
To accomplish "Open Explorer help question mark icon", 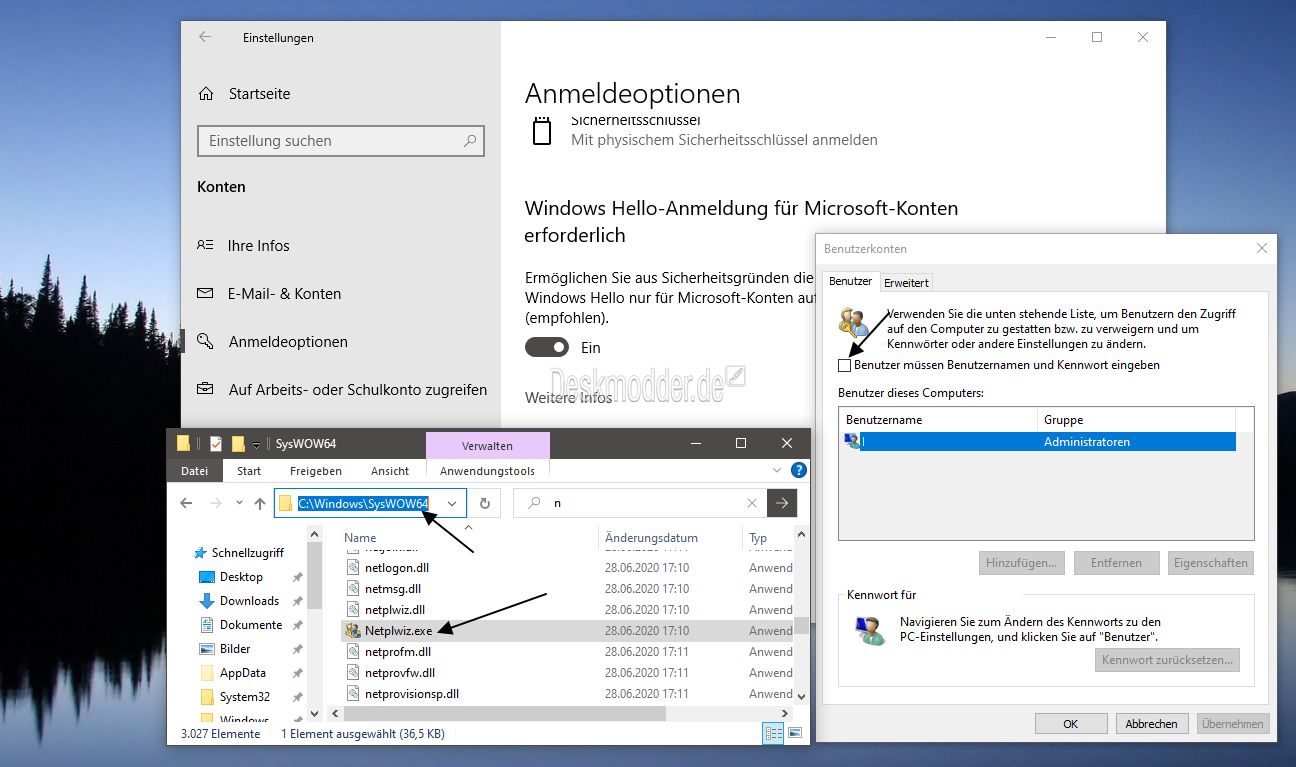I will pyautogui.click(x=798, y=470).
